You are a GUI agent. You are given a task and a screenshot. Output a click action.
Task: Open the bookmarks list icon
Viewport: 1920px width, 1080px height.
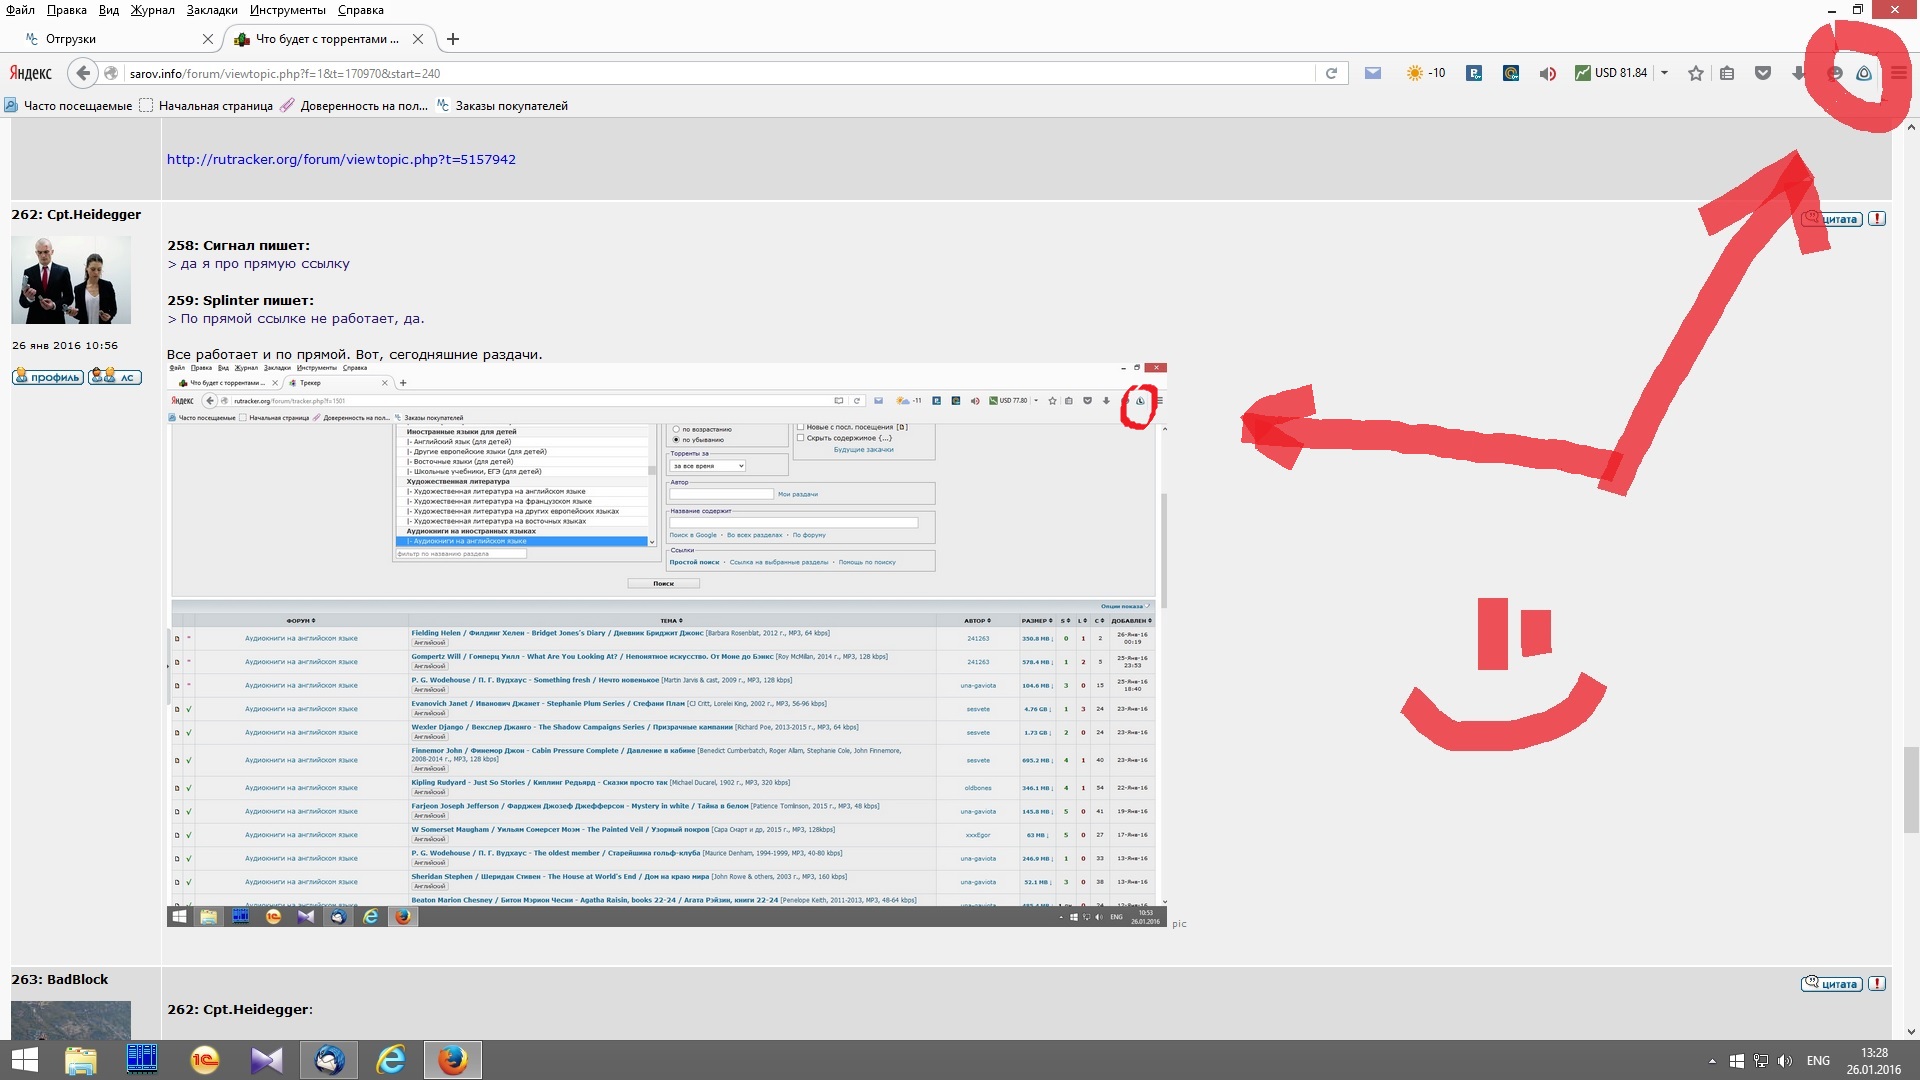point(1727,73)
